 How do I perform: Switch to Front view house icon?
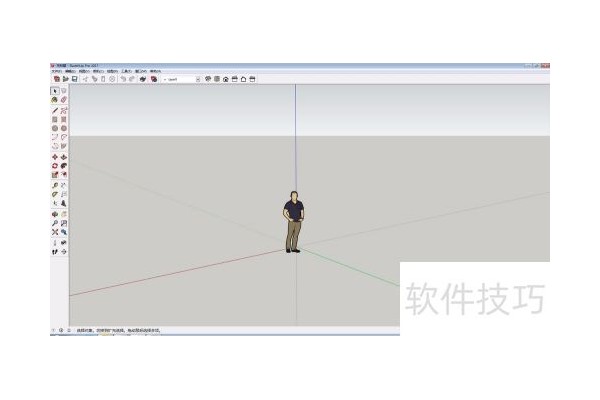pos(225,79)
